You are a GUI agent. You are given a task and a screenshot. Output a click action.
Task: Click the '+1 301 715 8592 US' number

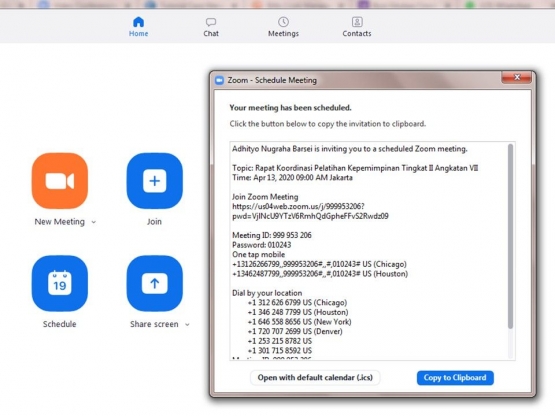(280, 351)
